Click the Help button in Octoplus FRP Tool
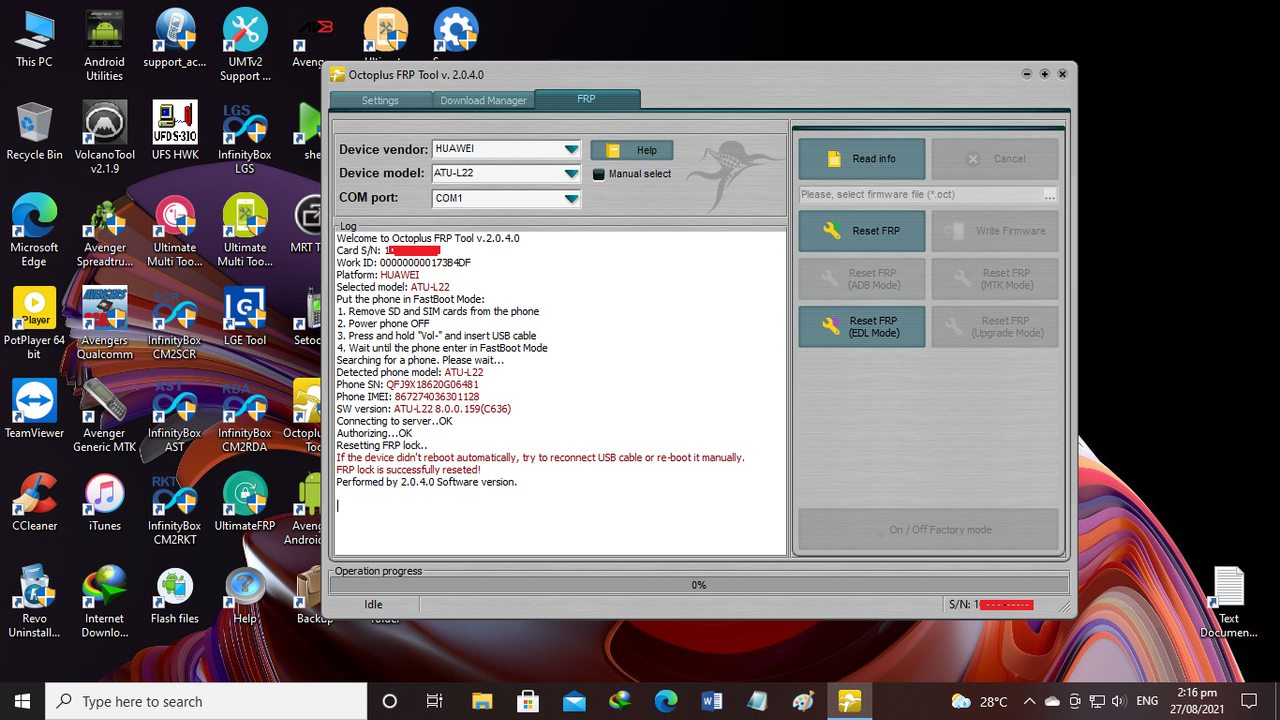Image resolution: width=1280 pixels, height=720 pixels. click(x=632, y=150)
